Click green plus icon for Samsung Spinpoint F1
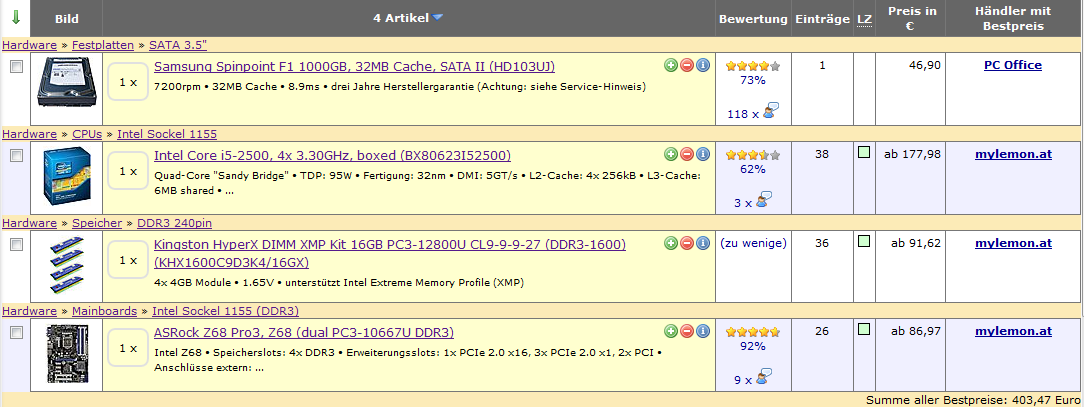This screenshot has width=1084, height=407. 671,66
